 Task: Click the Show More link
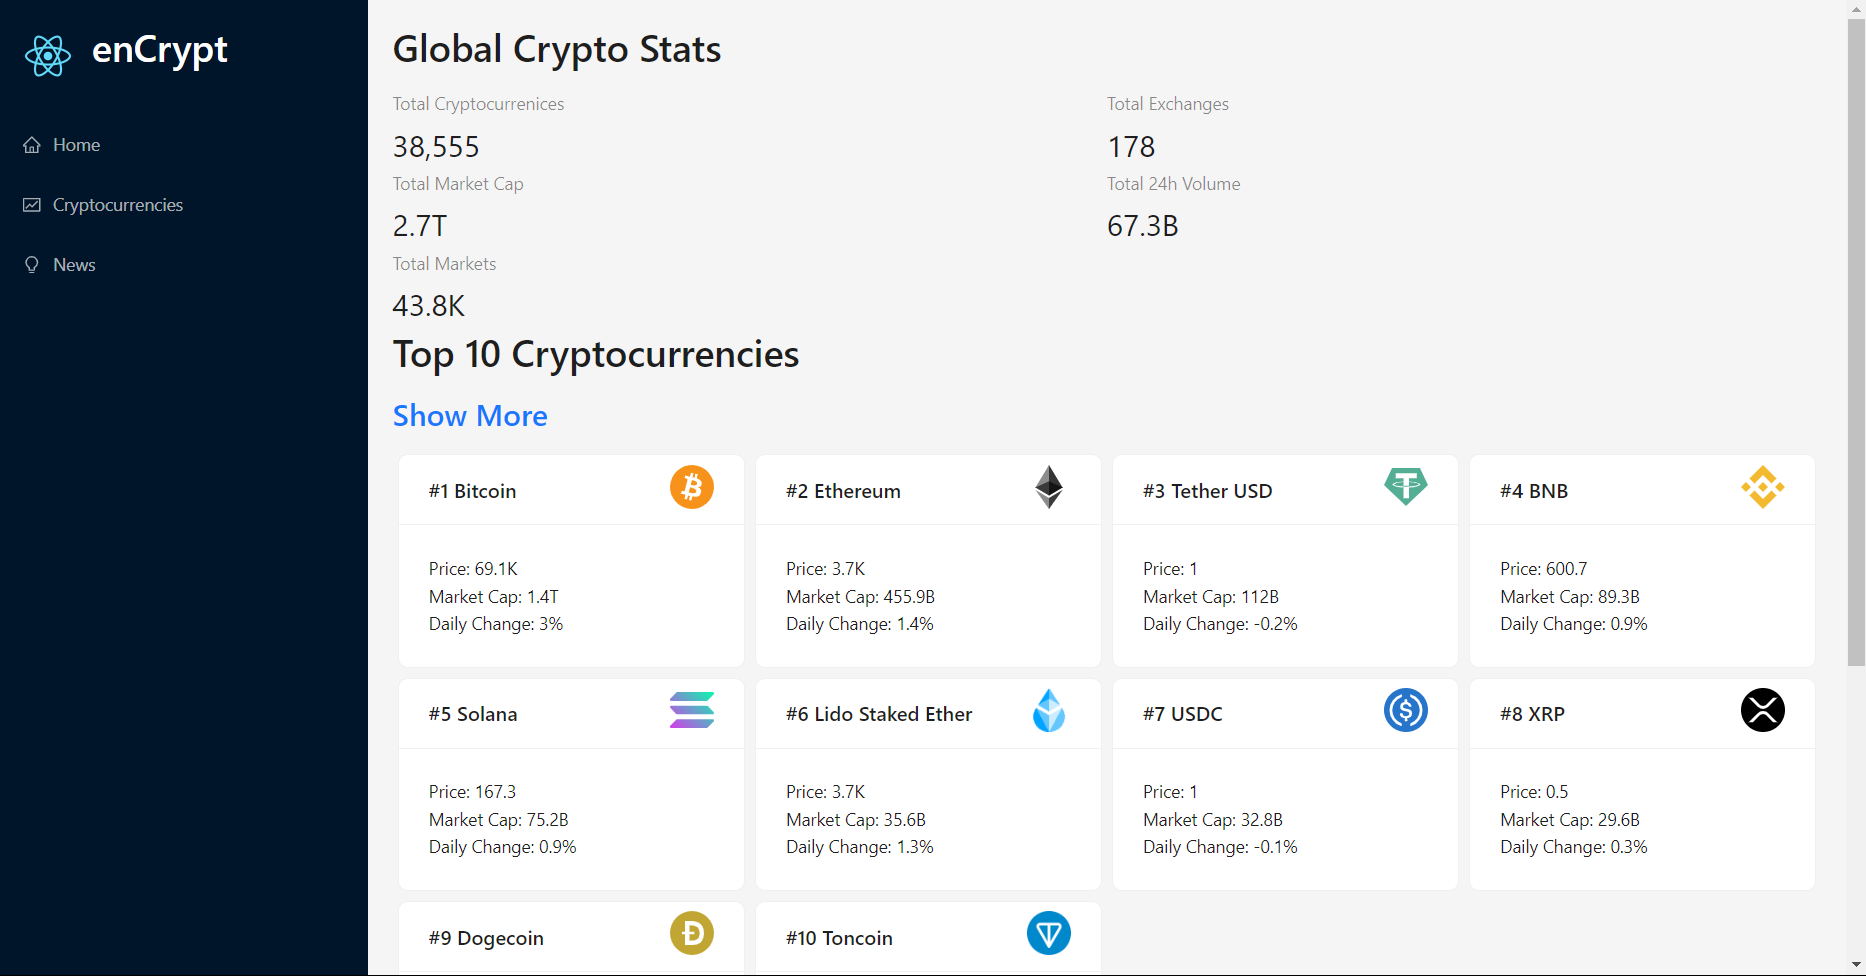(x=470, y=416)
